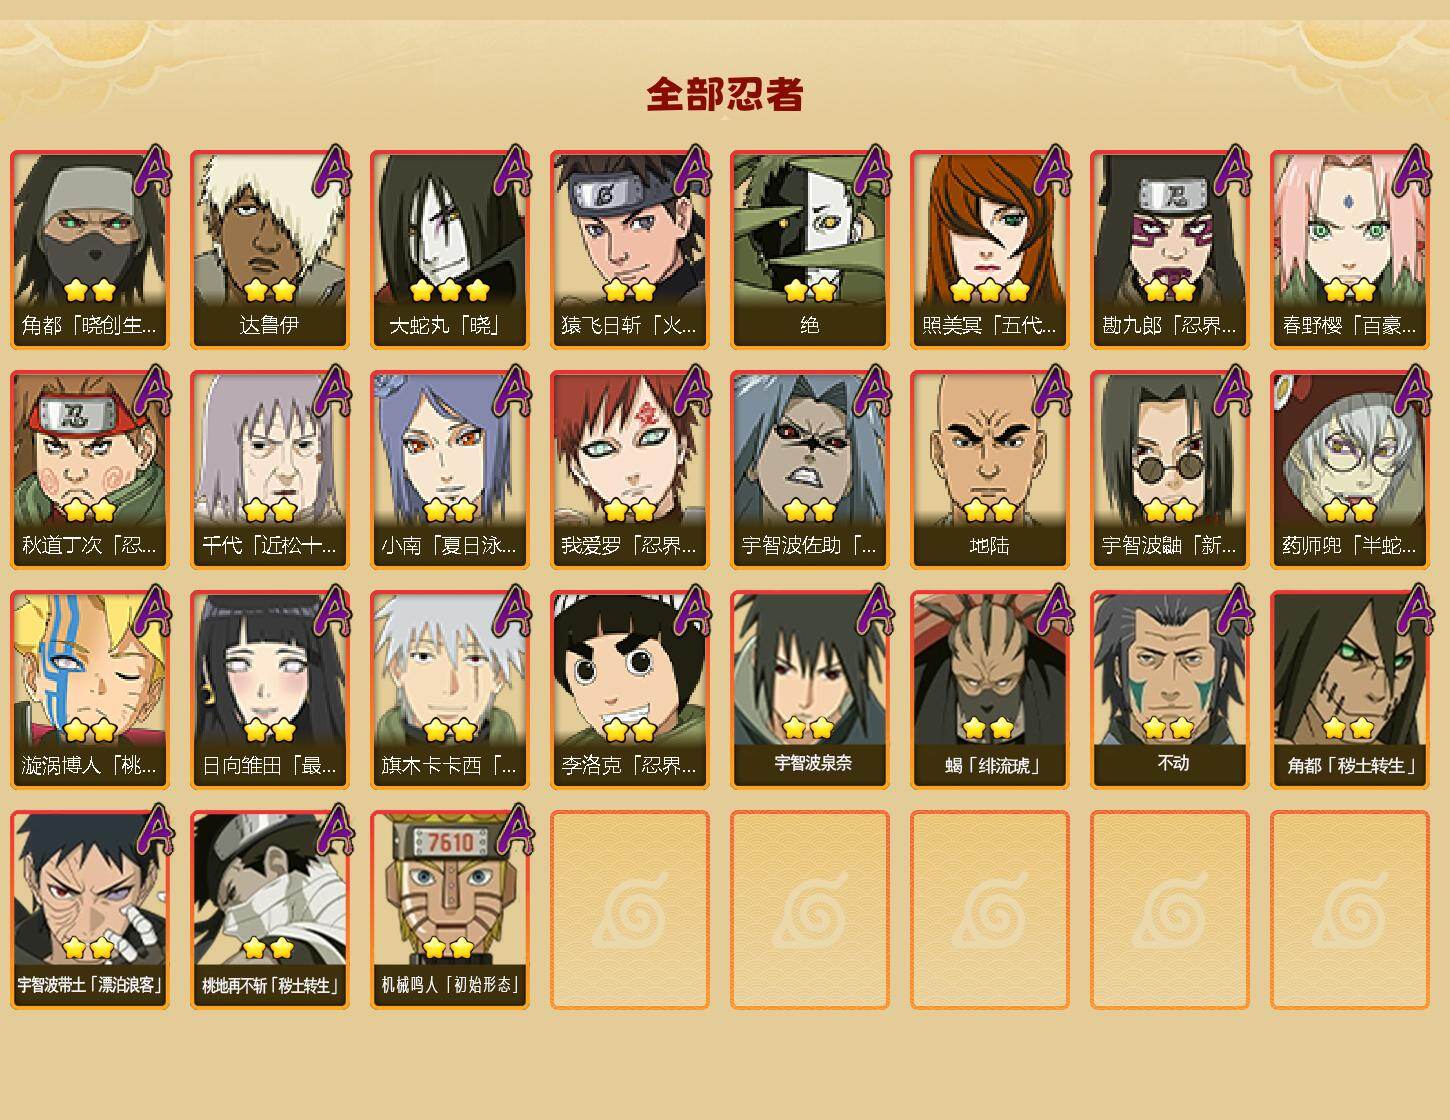
Task: Choose the 桃地再不斩「秽土转生」 card
Action: point(270,910)
